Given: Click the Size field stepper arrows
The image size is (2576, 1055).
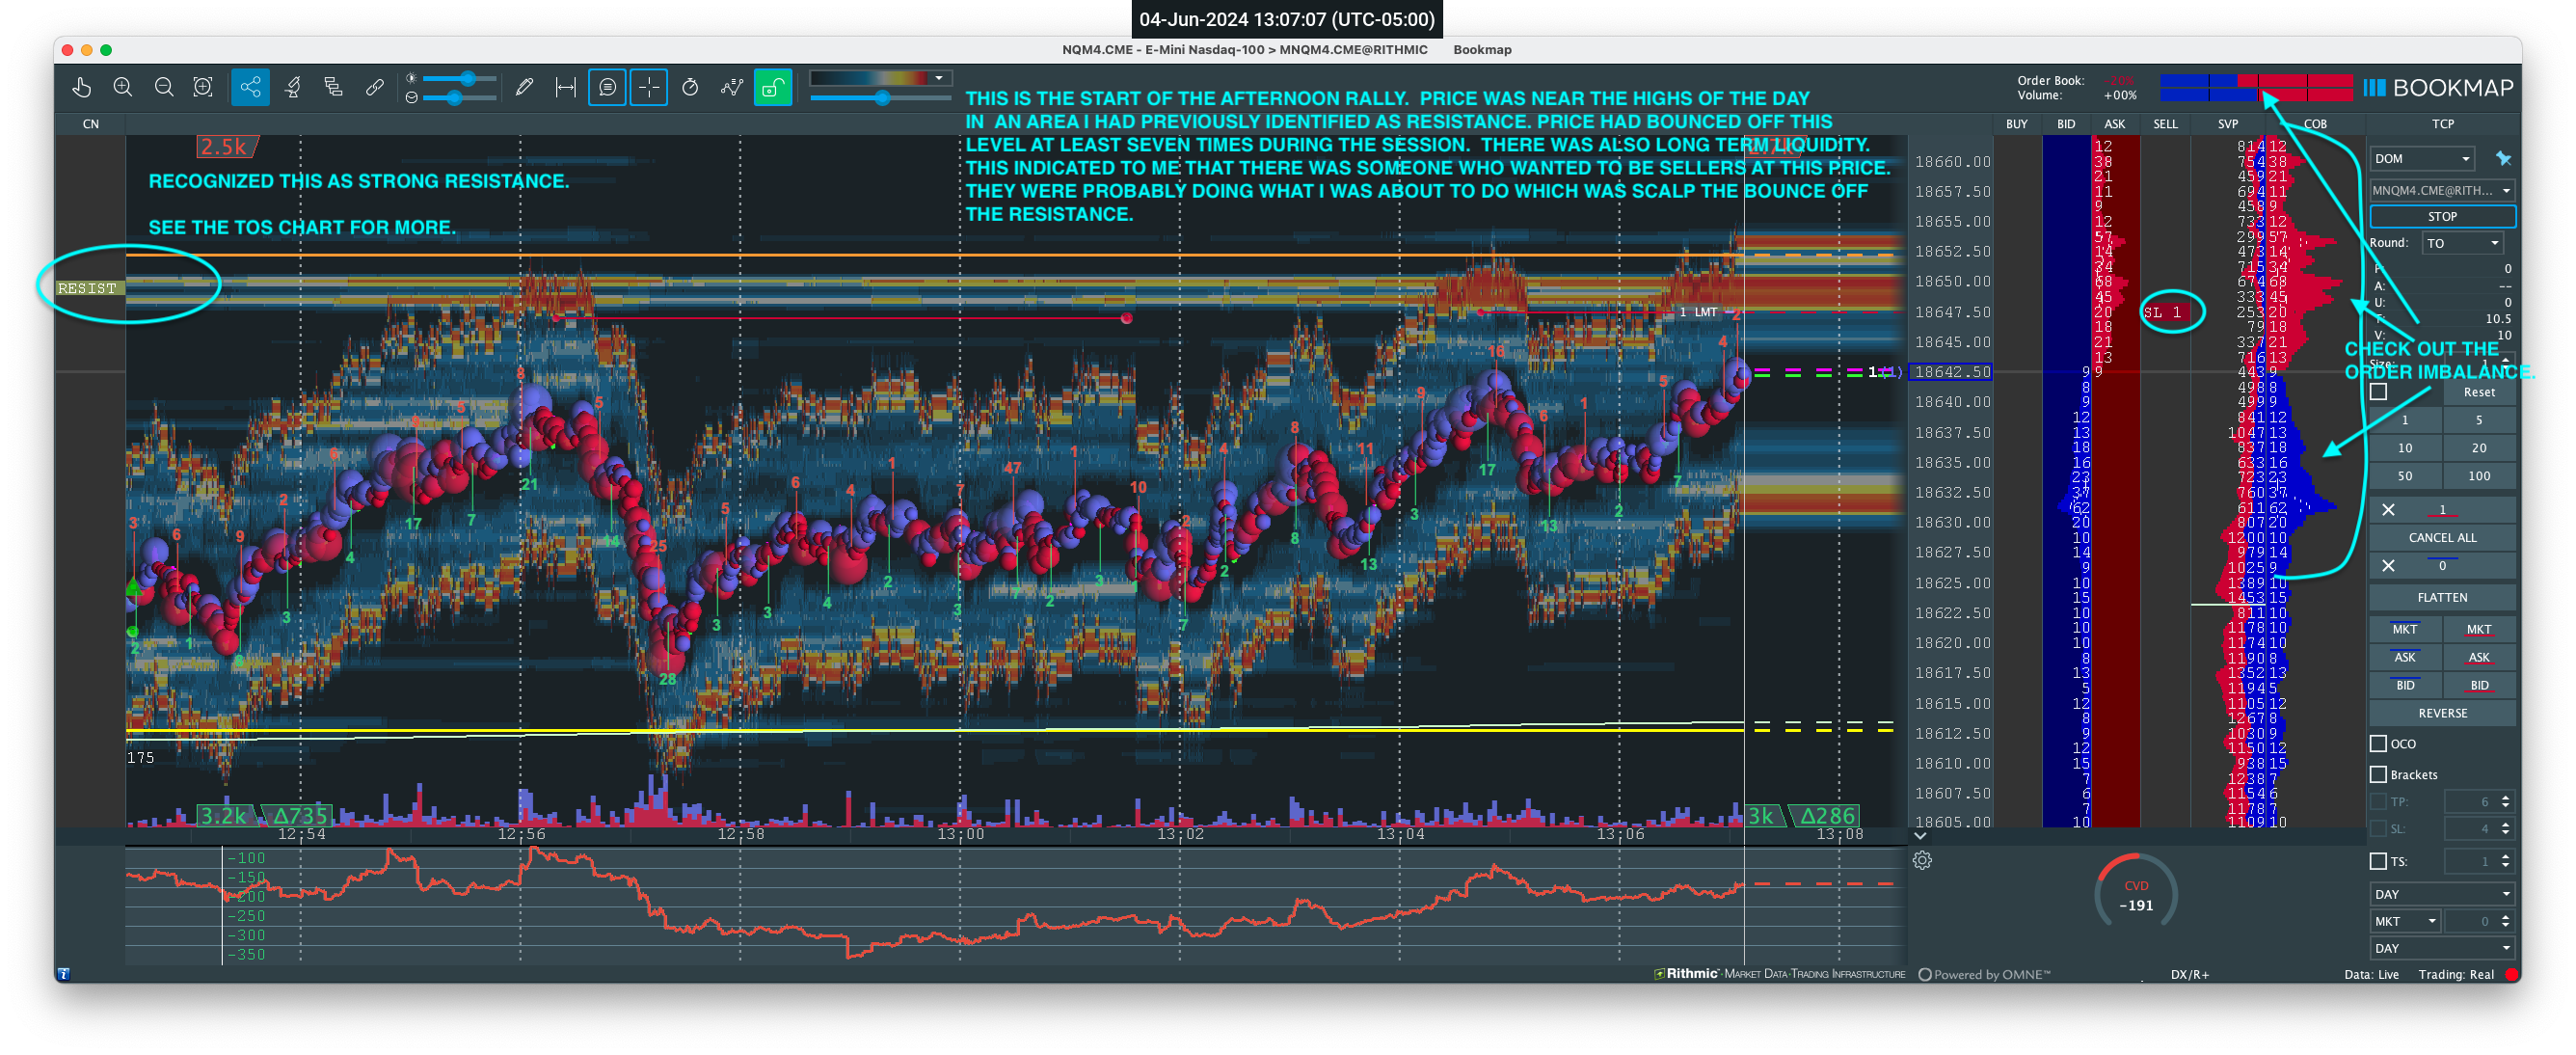Looking at the screenshot, I should 2506,364.
